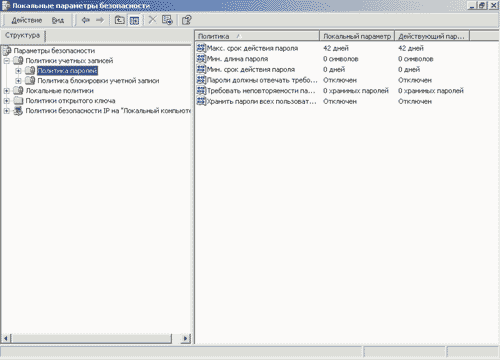Image resolution: width=500 pixels, height=360 pixels.
Task: Click icon of Пароли должны отвечать row
Action: pos(201,80)
